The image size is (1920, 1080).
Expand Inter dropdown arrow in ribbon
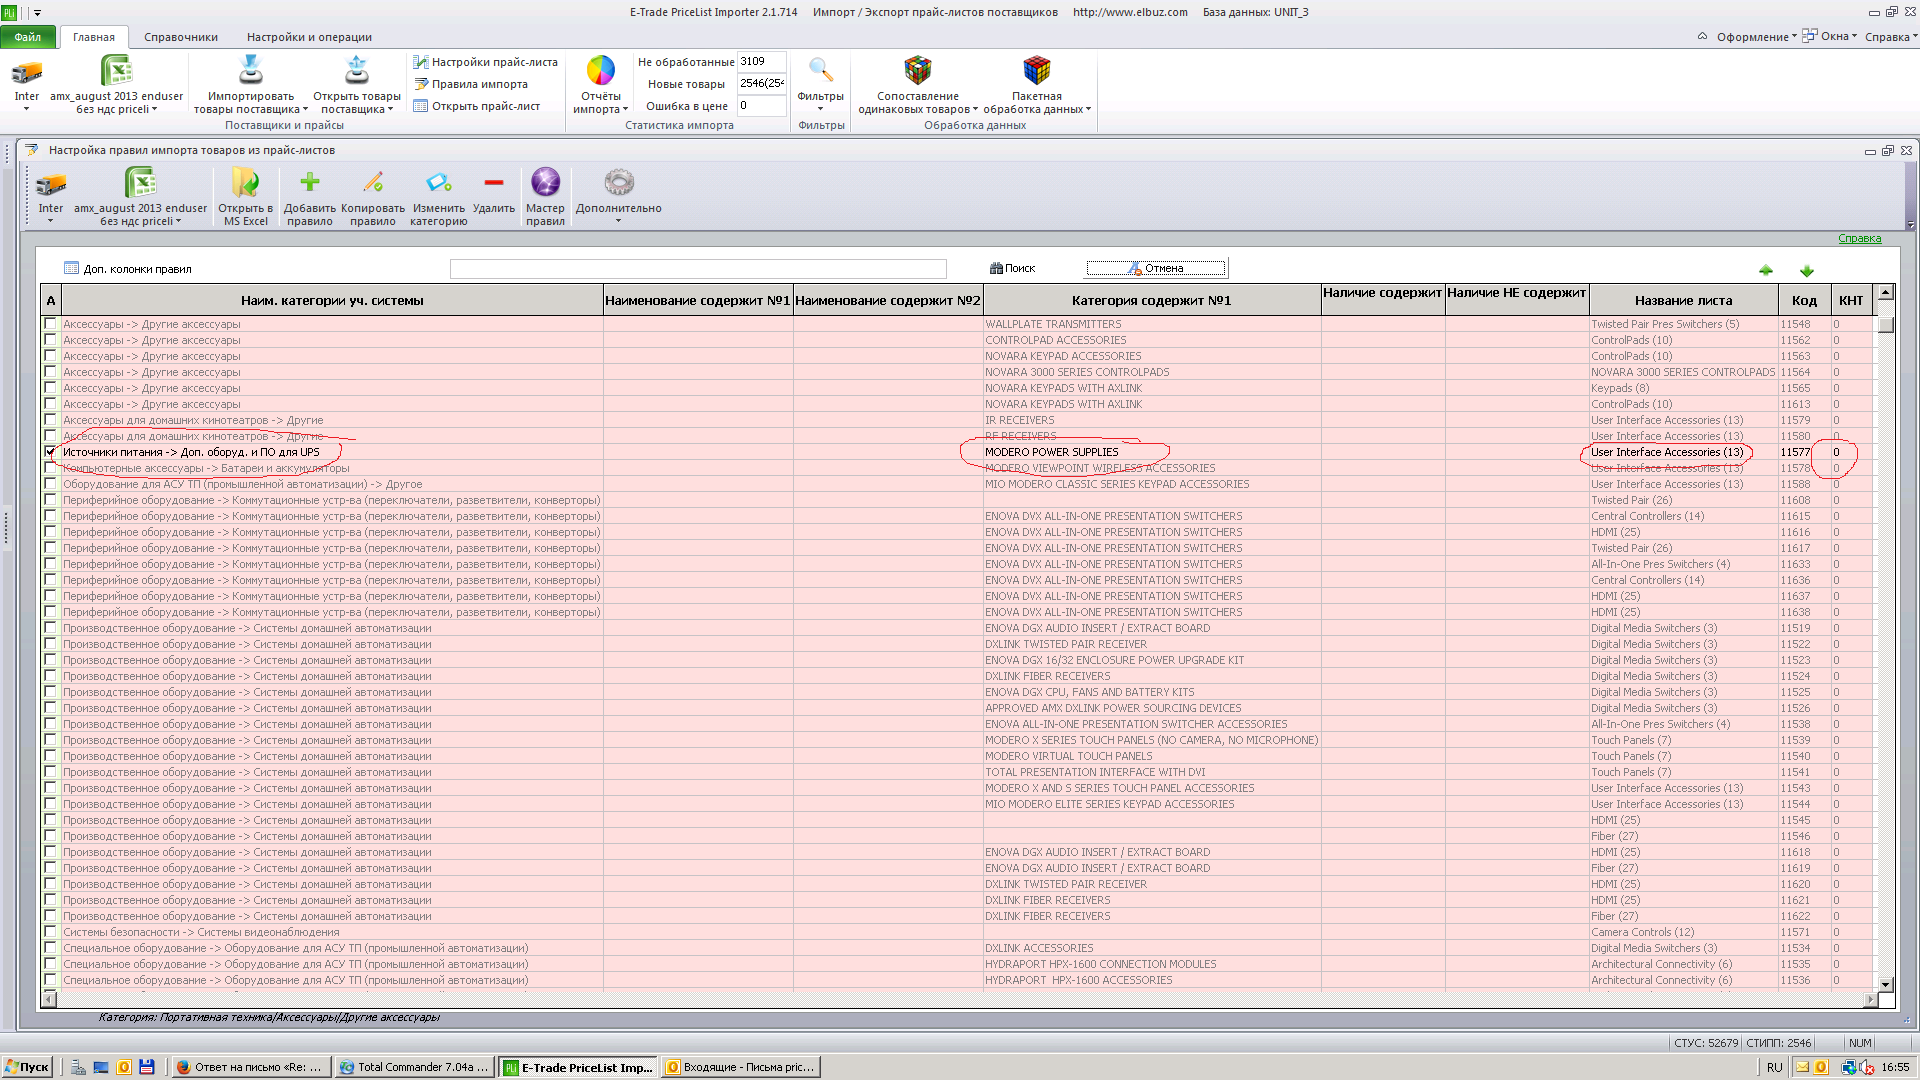[x=27, y=109]
